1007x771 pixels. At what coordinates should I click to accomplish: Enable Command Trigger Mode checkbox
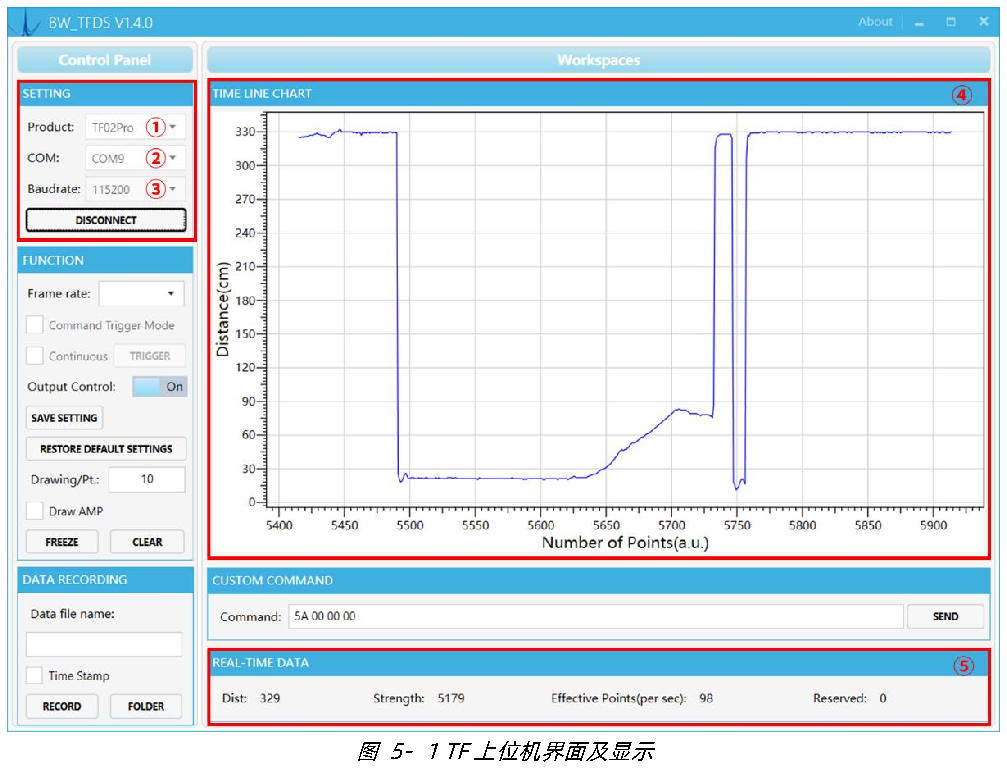click(35, 325)
